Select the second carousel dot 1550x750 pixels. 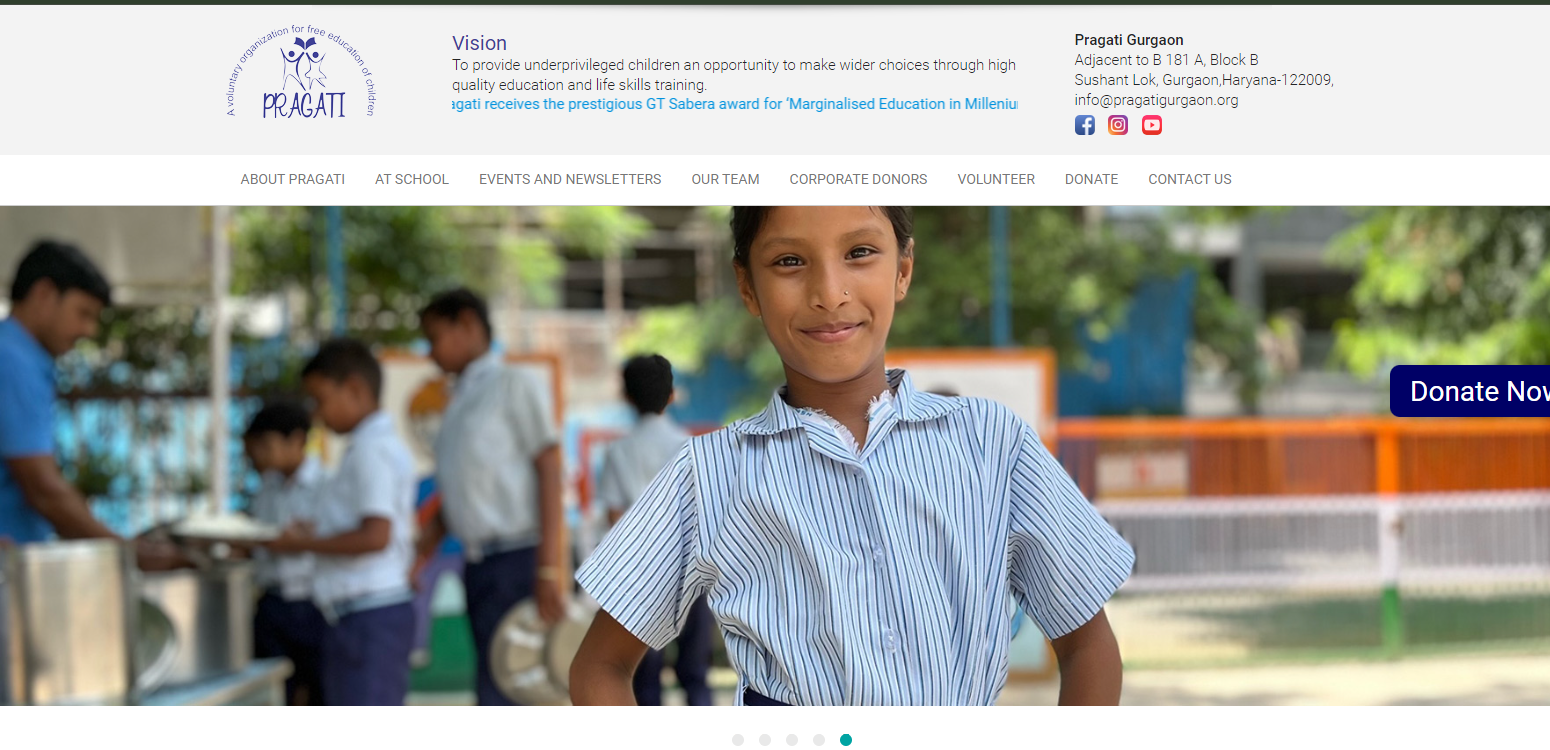coord(765,740)
